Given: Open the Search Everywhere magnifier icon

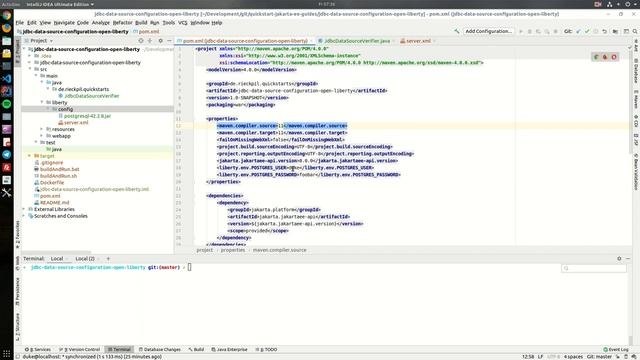Looking at the screenshot, I should point(635,31).
